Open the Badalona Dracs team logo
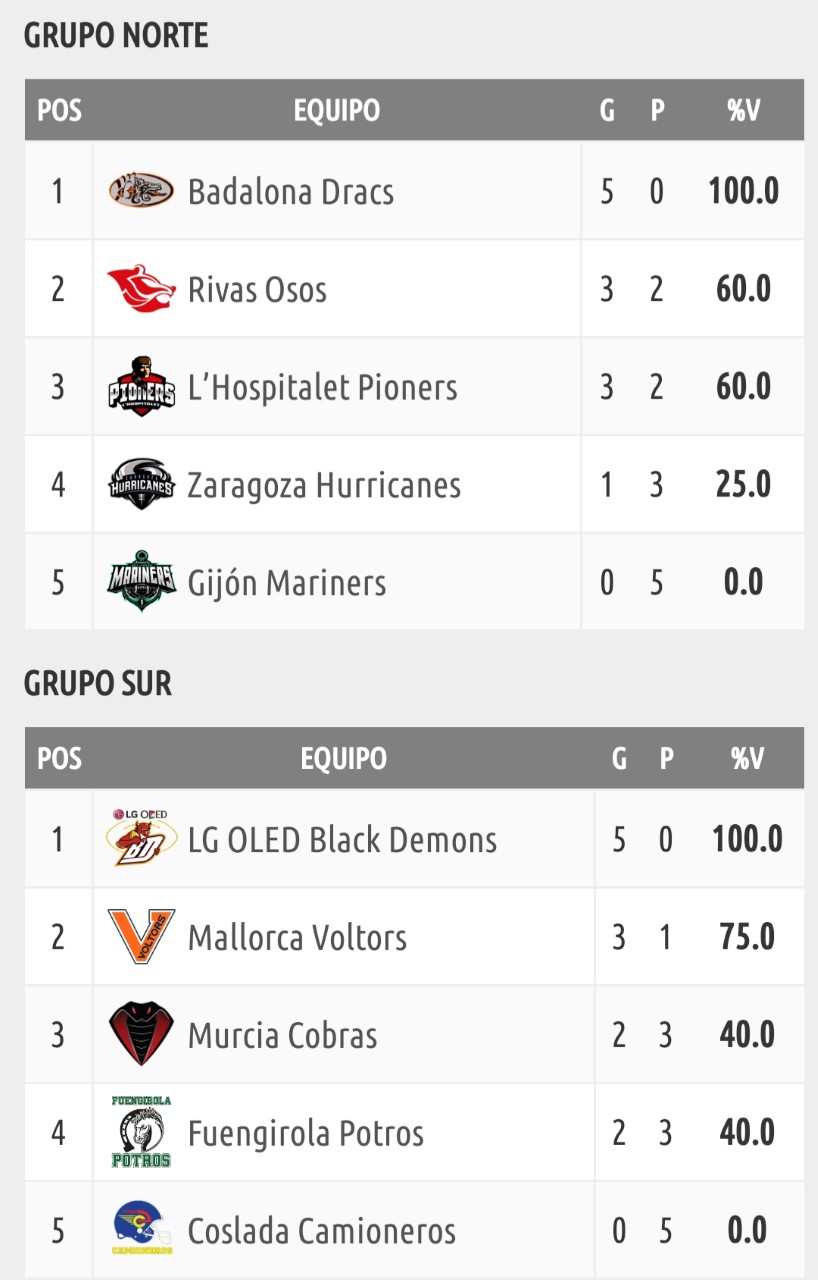Viewport: 818px width, 1280px height. click(x=142, y=190)
